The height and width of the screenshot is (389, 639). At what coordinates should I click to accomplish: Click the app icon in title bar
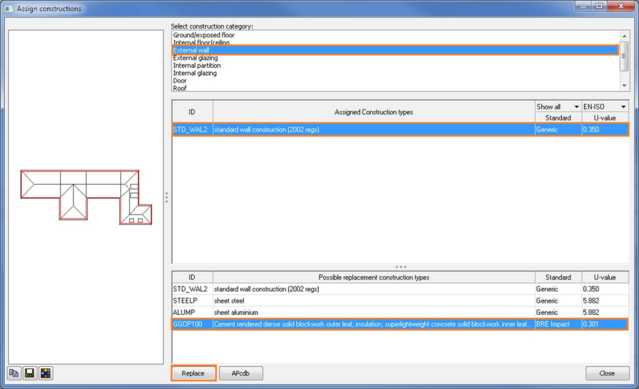9,8
